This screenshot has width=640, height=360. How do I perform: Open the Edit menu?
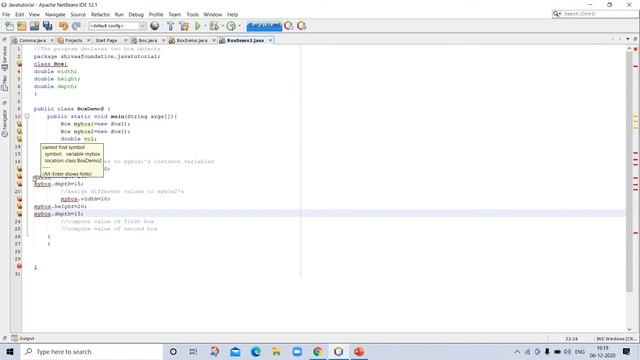(x=20, y=14)
